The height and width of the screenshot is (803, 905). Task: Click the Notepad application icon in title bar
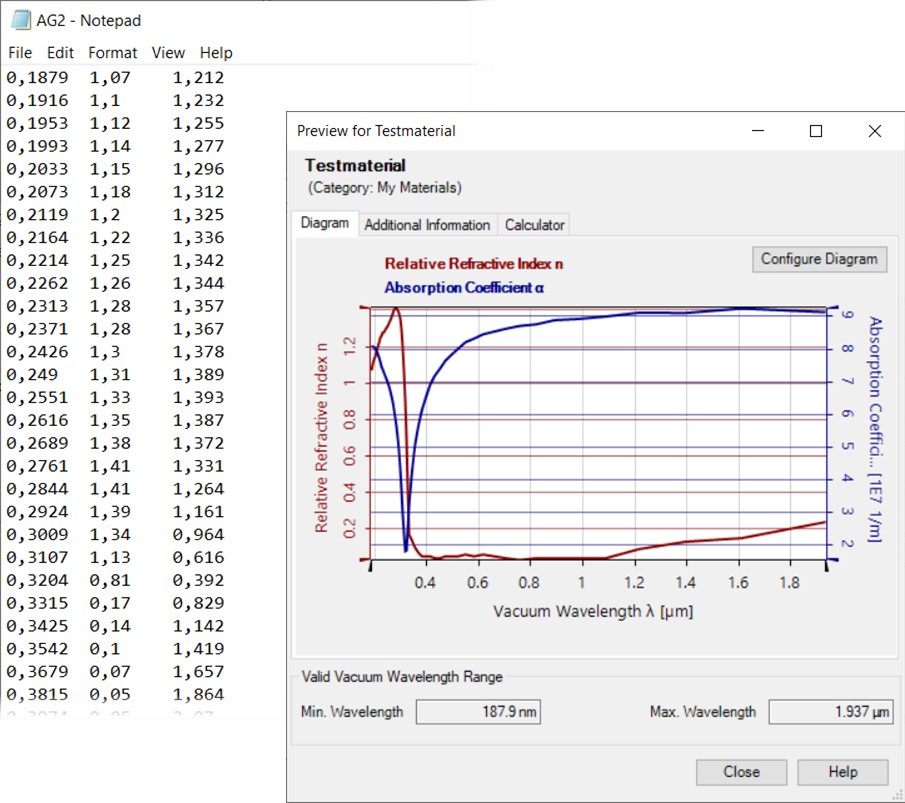tap(19, 19)
